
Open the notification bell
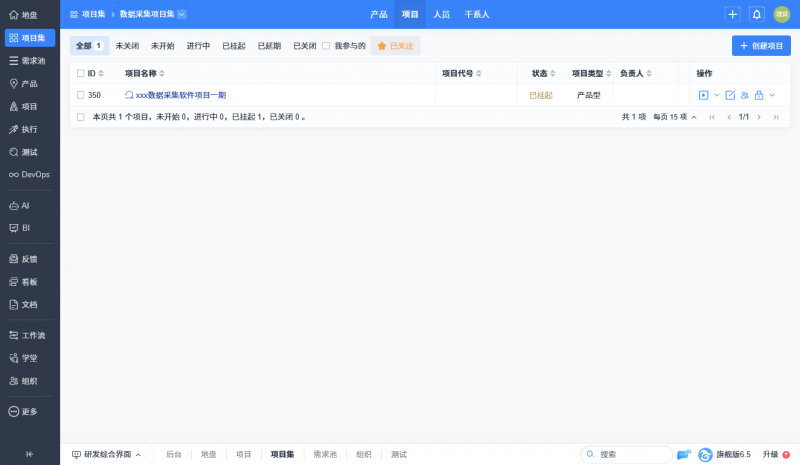pyautogui.click(x=757, y=14)
